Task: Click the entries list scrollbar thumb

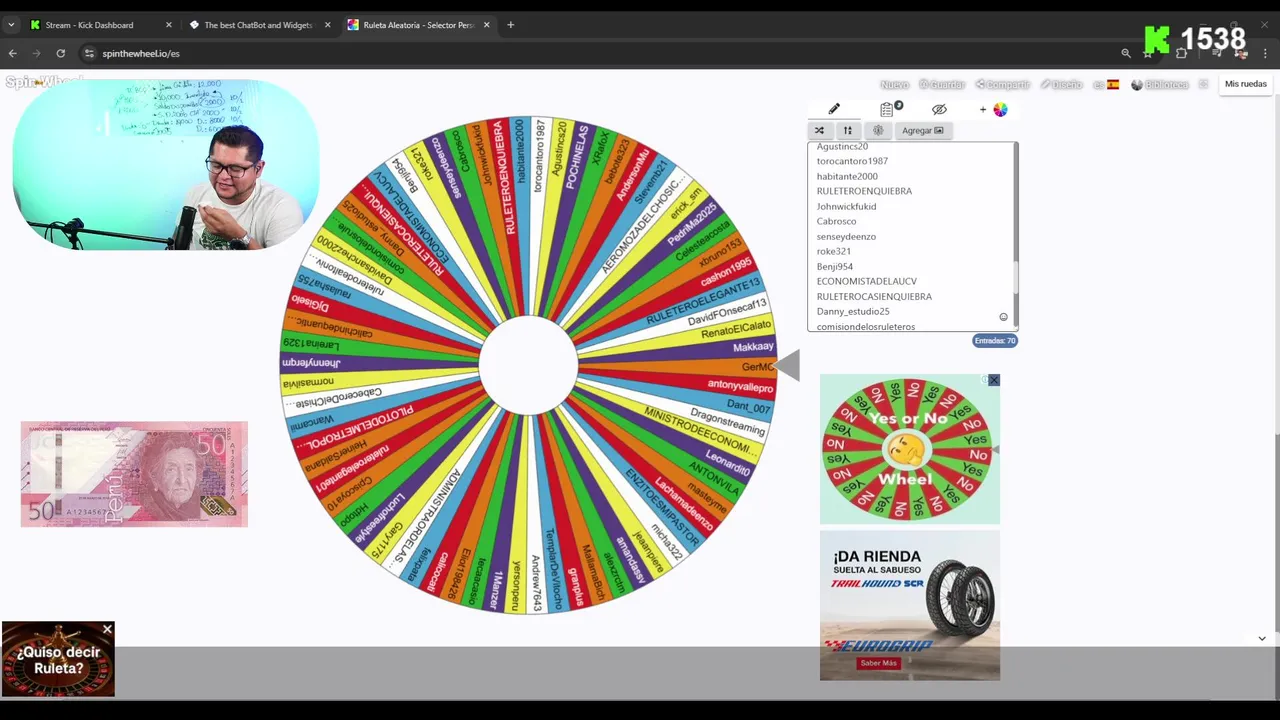Action: (1015, 275)
